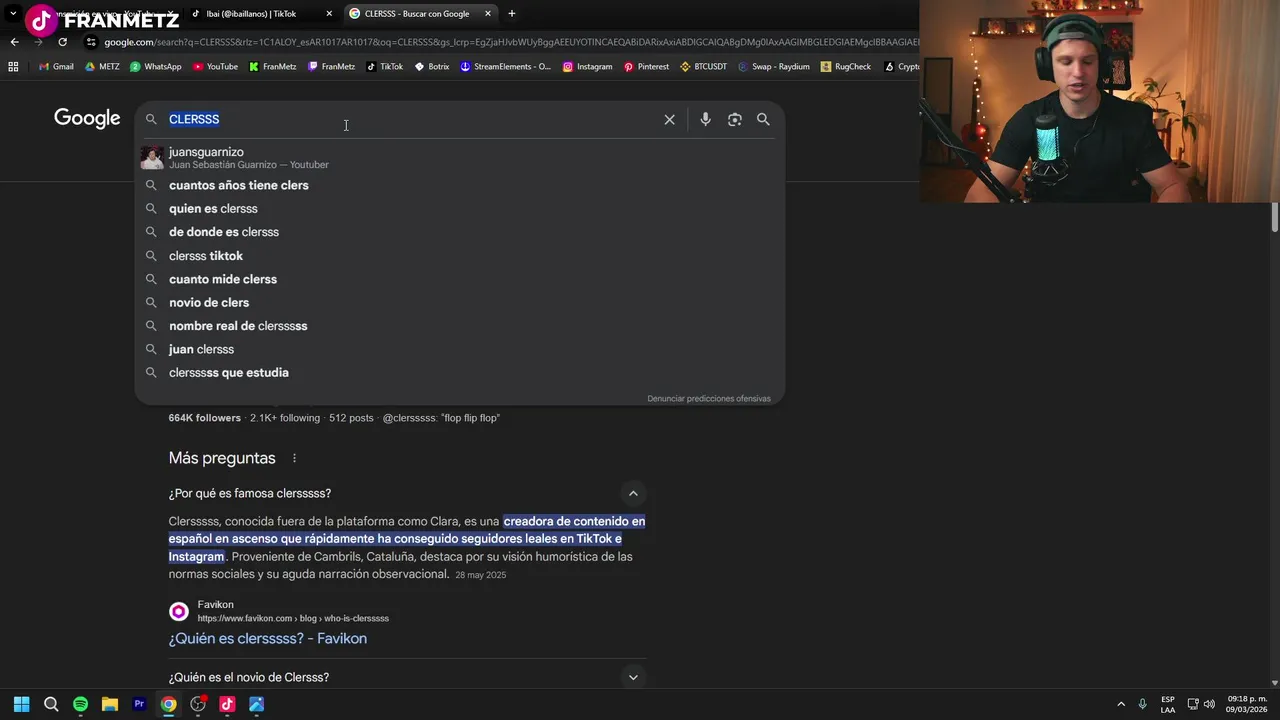Close the CLERSSS Google search tab
This screenshot has width=1280, height=720.
click(x=488, y=13)
